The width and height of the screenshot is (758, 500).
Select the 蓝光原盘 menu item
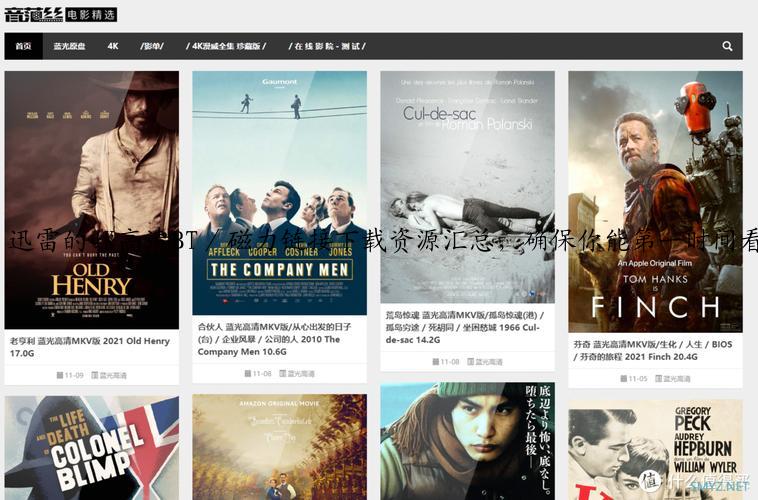(69, 46)
